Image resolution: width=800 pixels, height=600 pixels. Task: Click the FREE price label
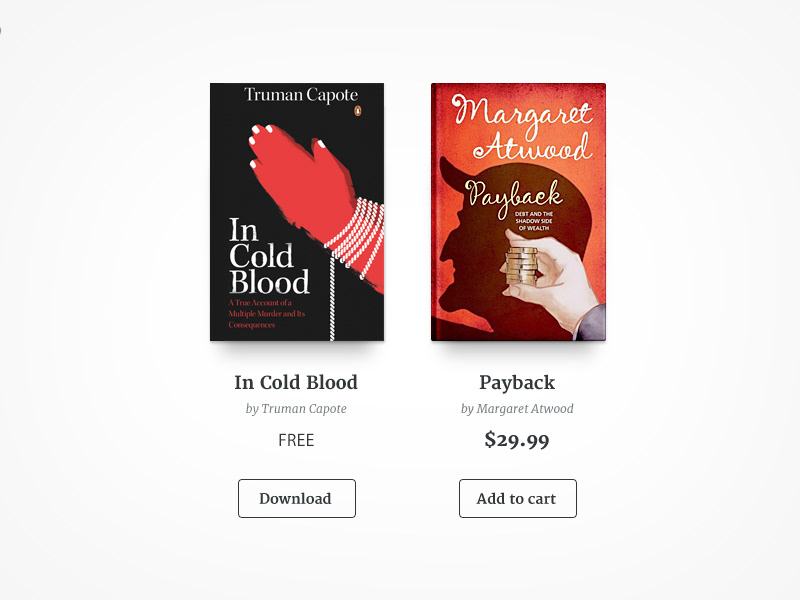tap(296, 440)
